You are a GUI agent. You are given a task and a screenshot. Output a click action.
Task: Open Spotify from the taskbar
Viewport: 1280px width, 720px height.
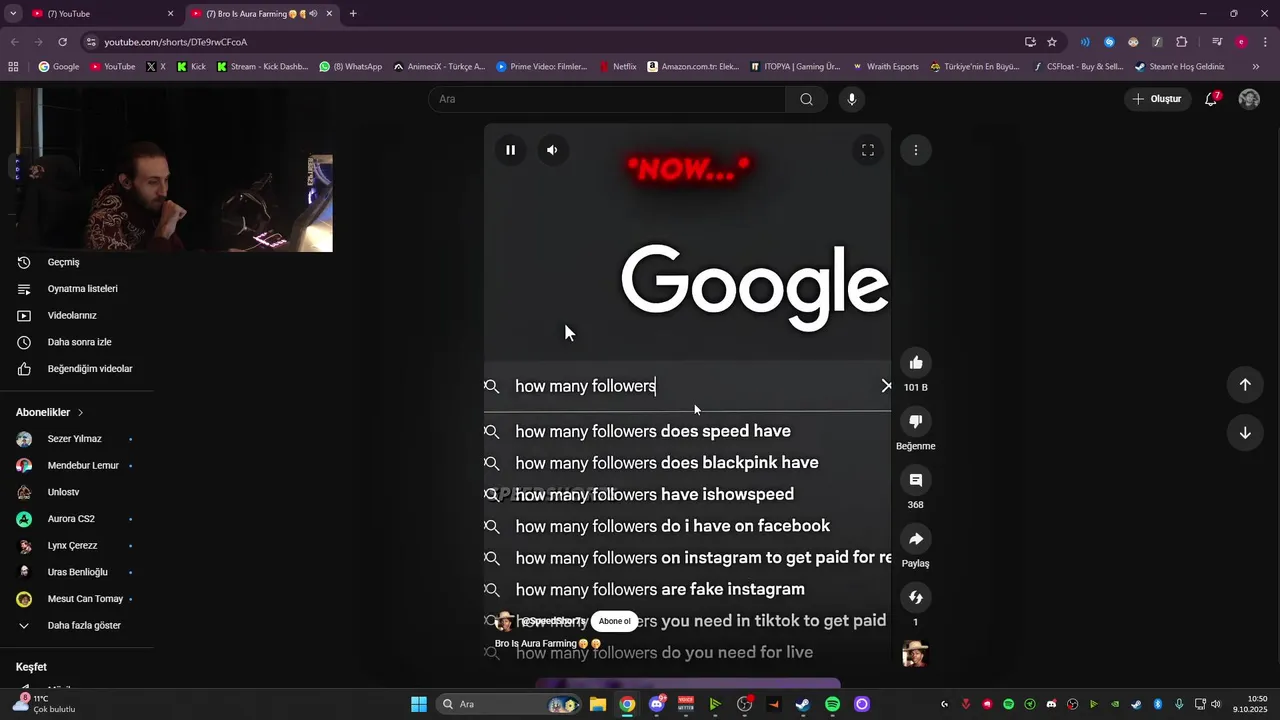click(832, 704)
